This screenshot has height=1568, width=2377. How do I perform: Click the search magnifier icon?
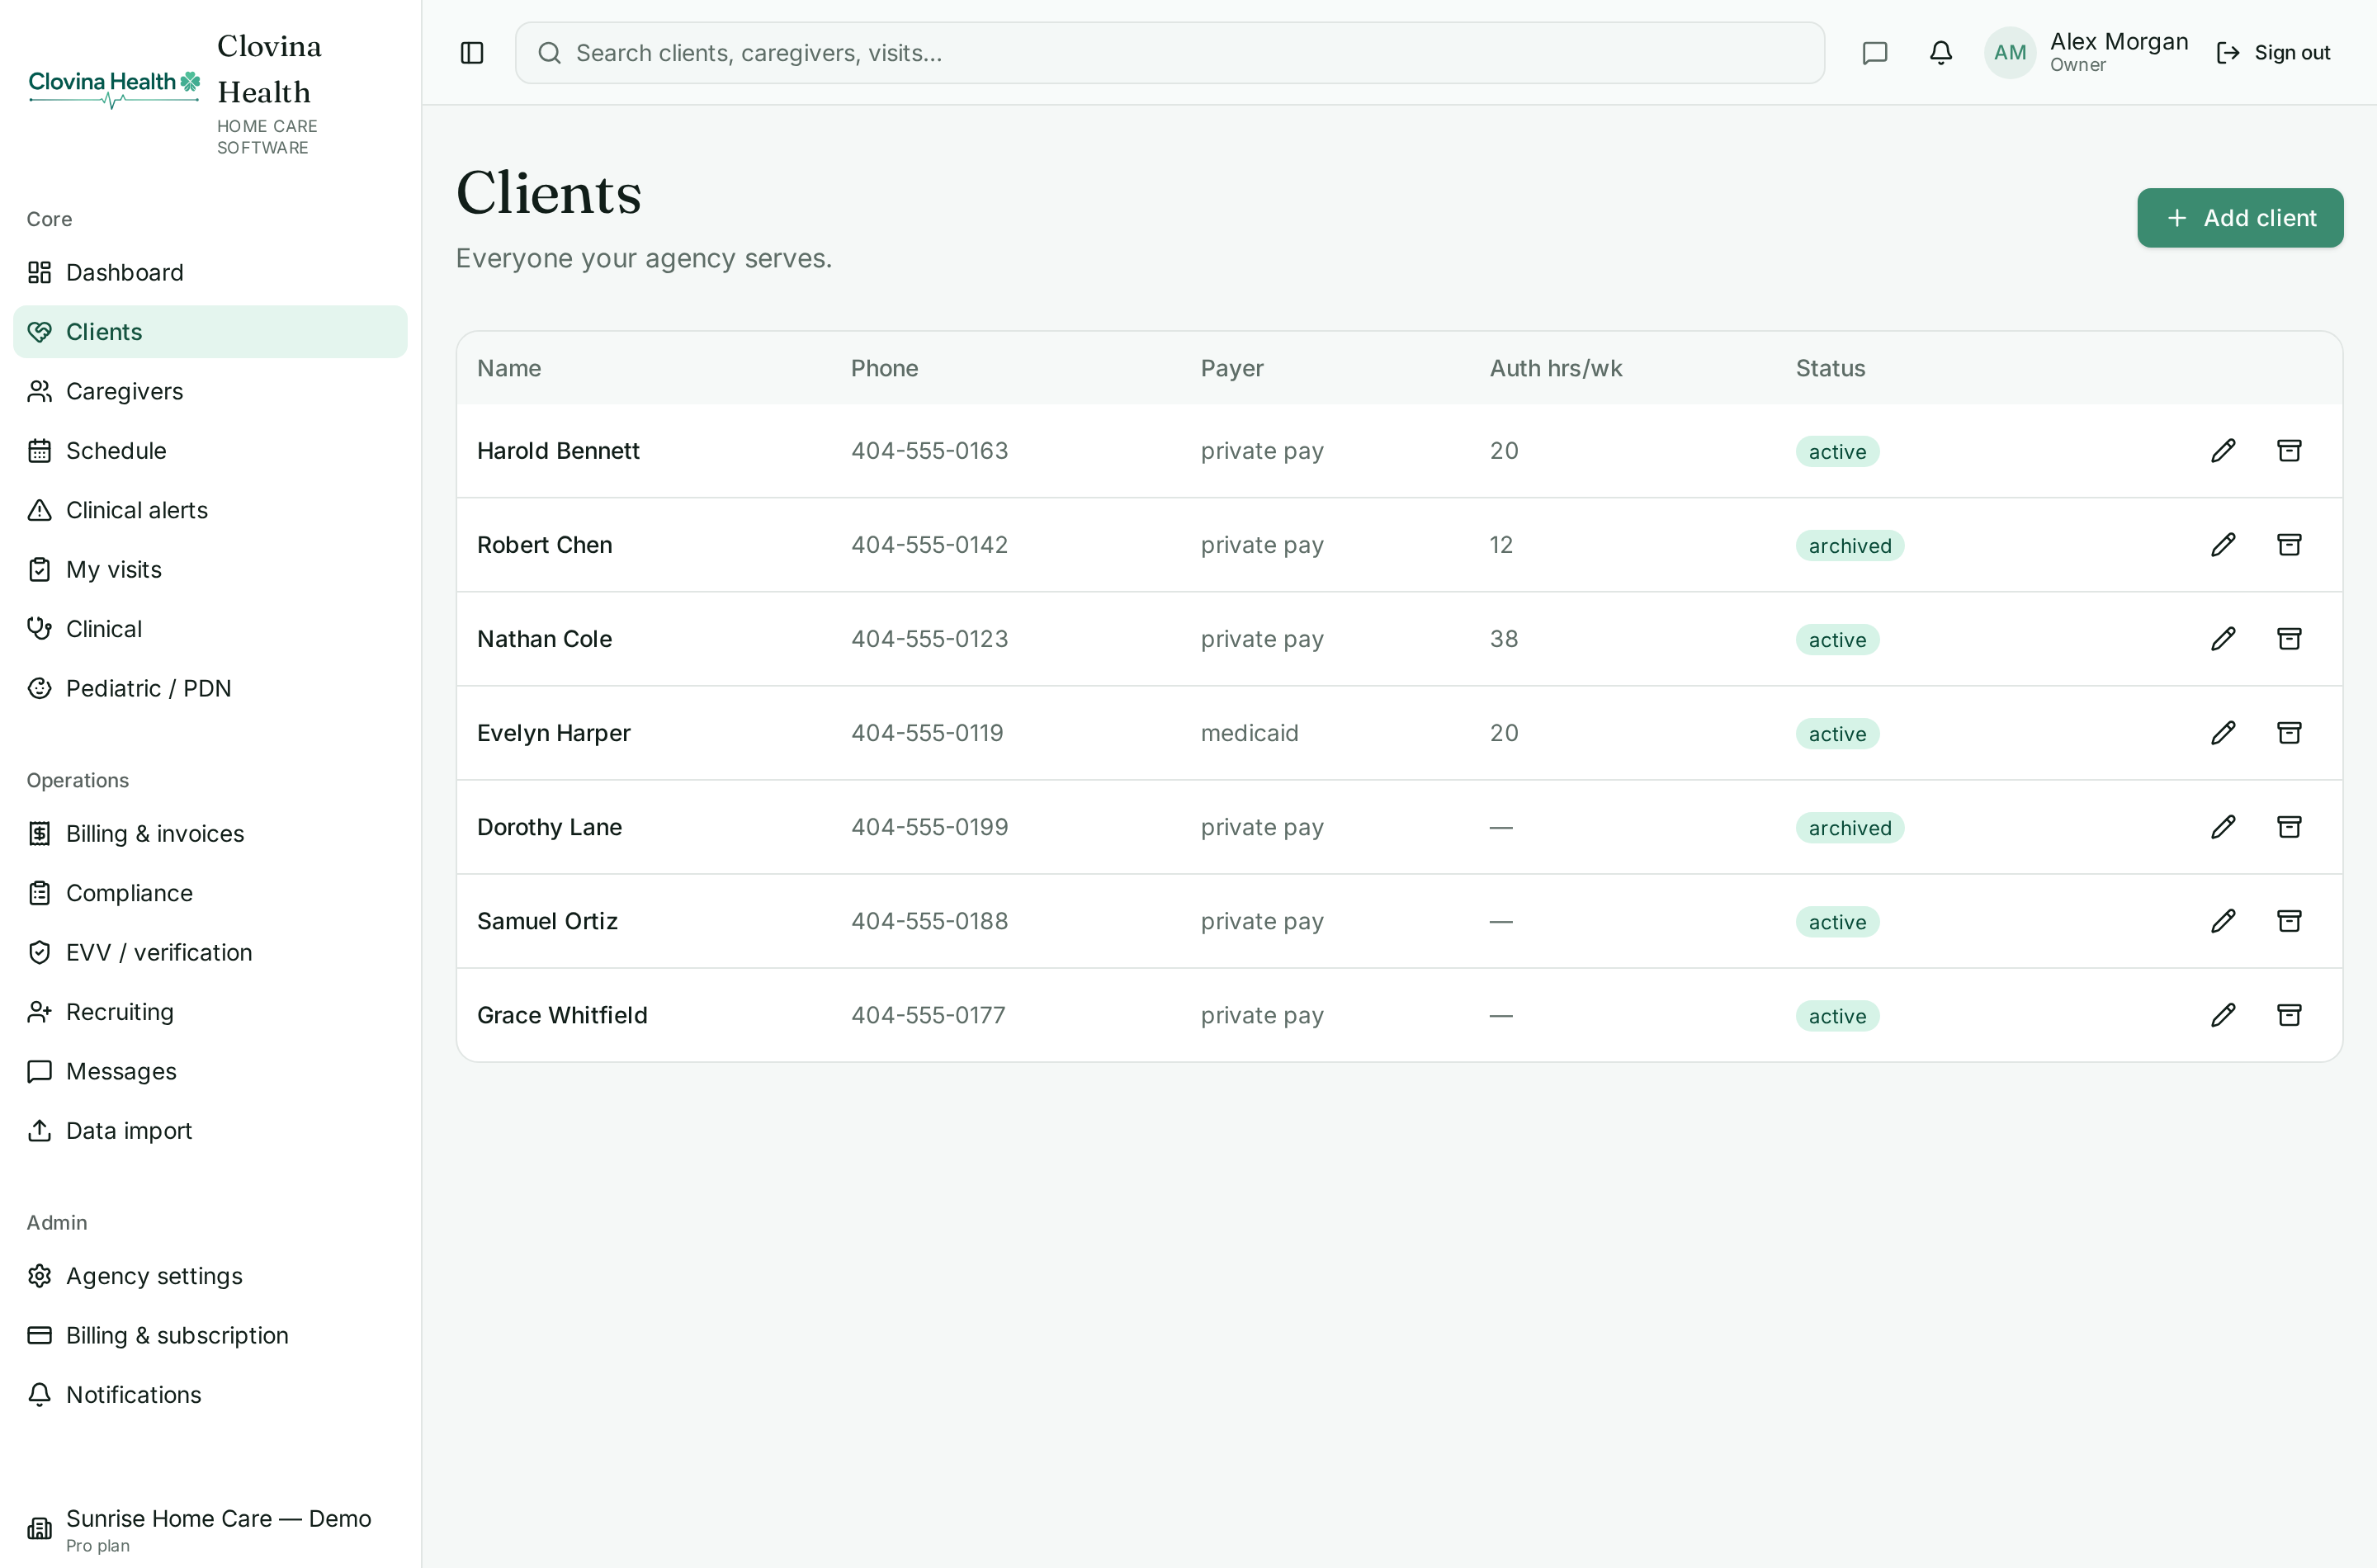pos(549,53)
